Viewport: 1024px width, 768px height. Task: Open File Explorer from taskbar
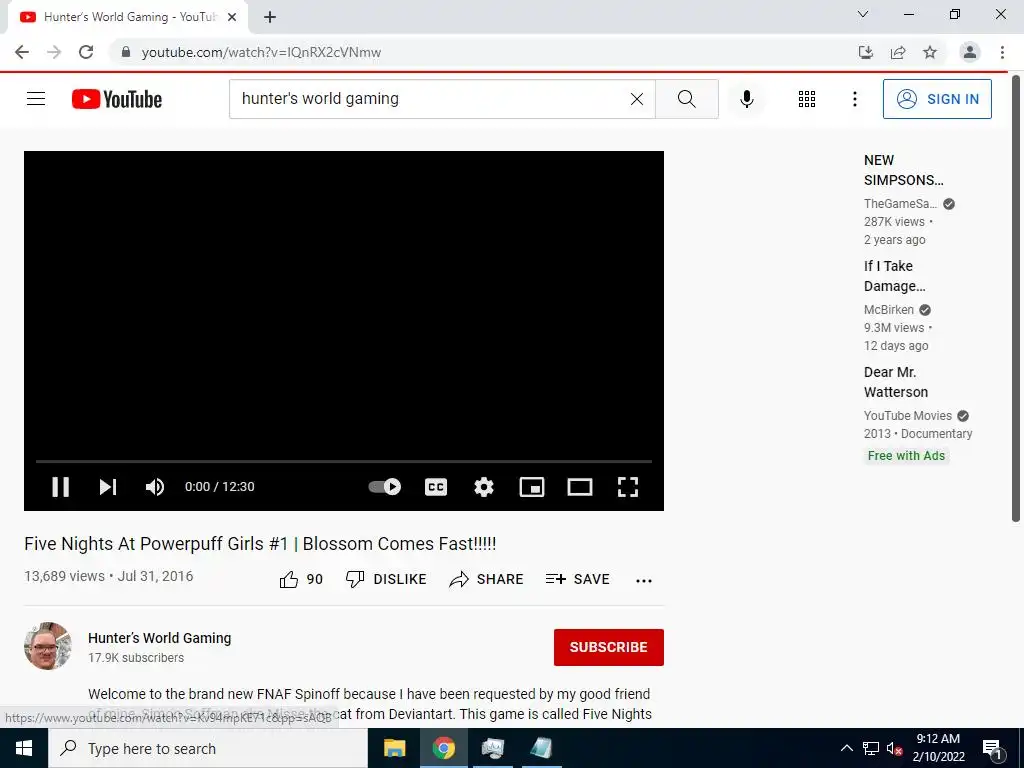(x=394, y=748)
